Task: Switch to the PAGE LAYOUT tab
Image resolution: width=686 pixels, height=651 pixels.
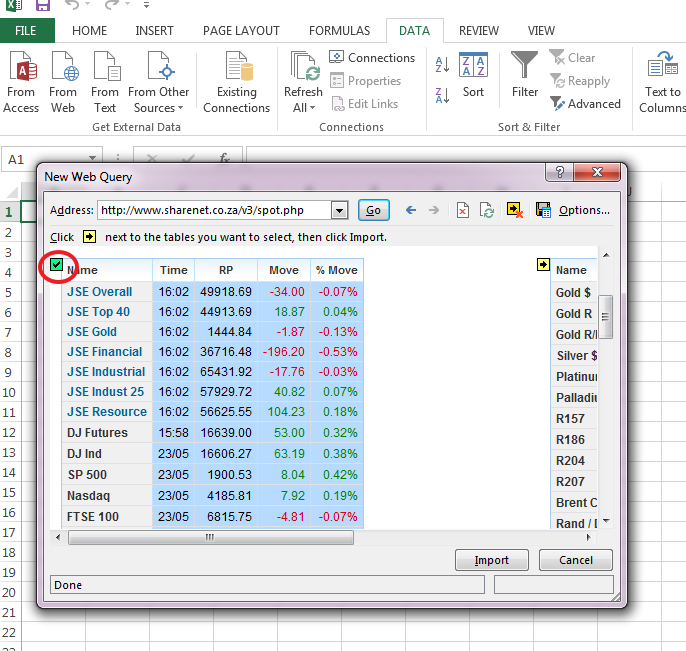Action: coord(241,31)
